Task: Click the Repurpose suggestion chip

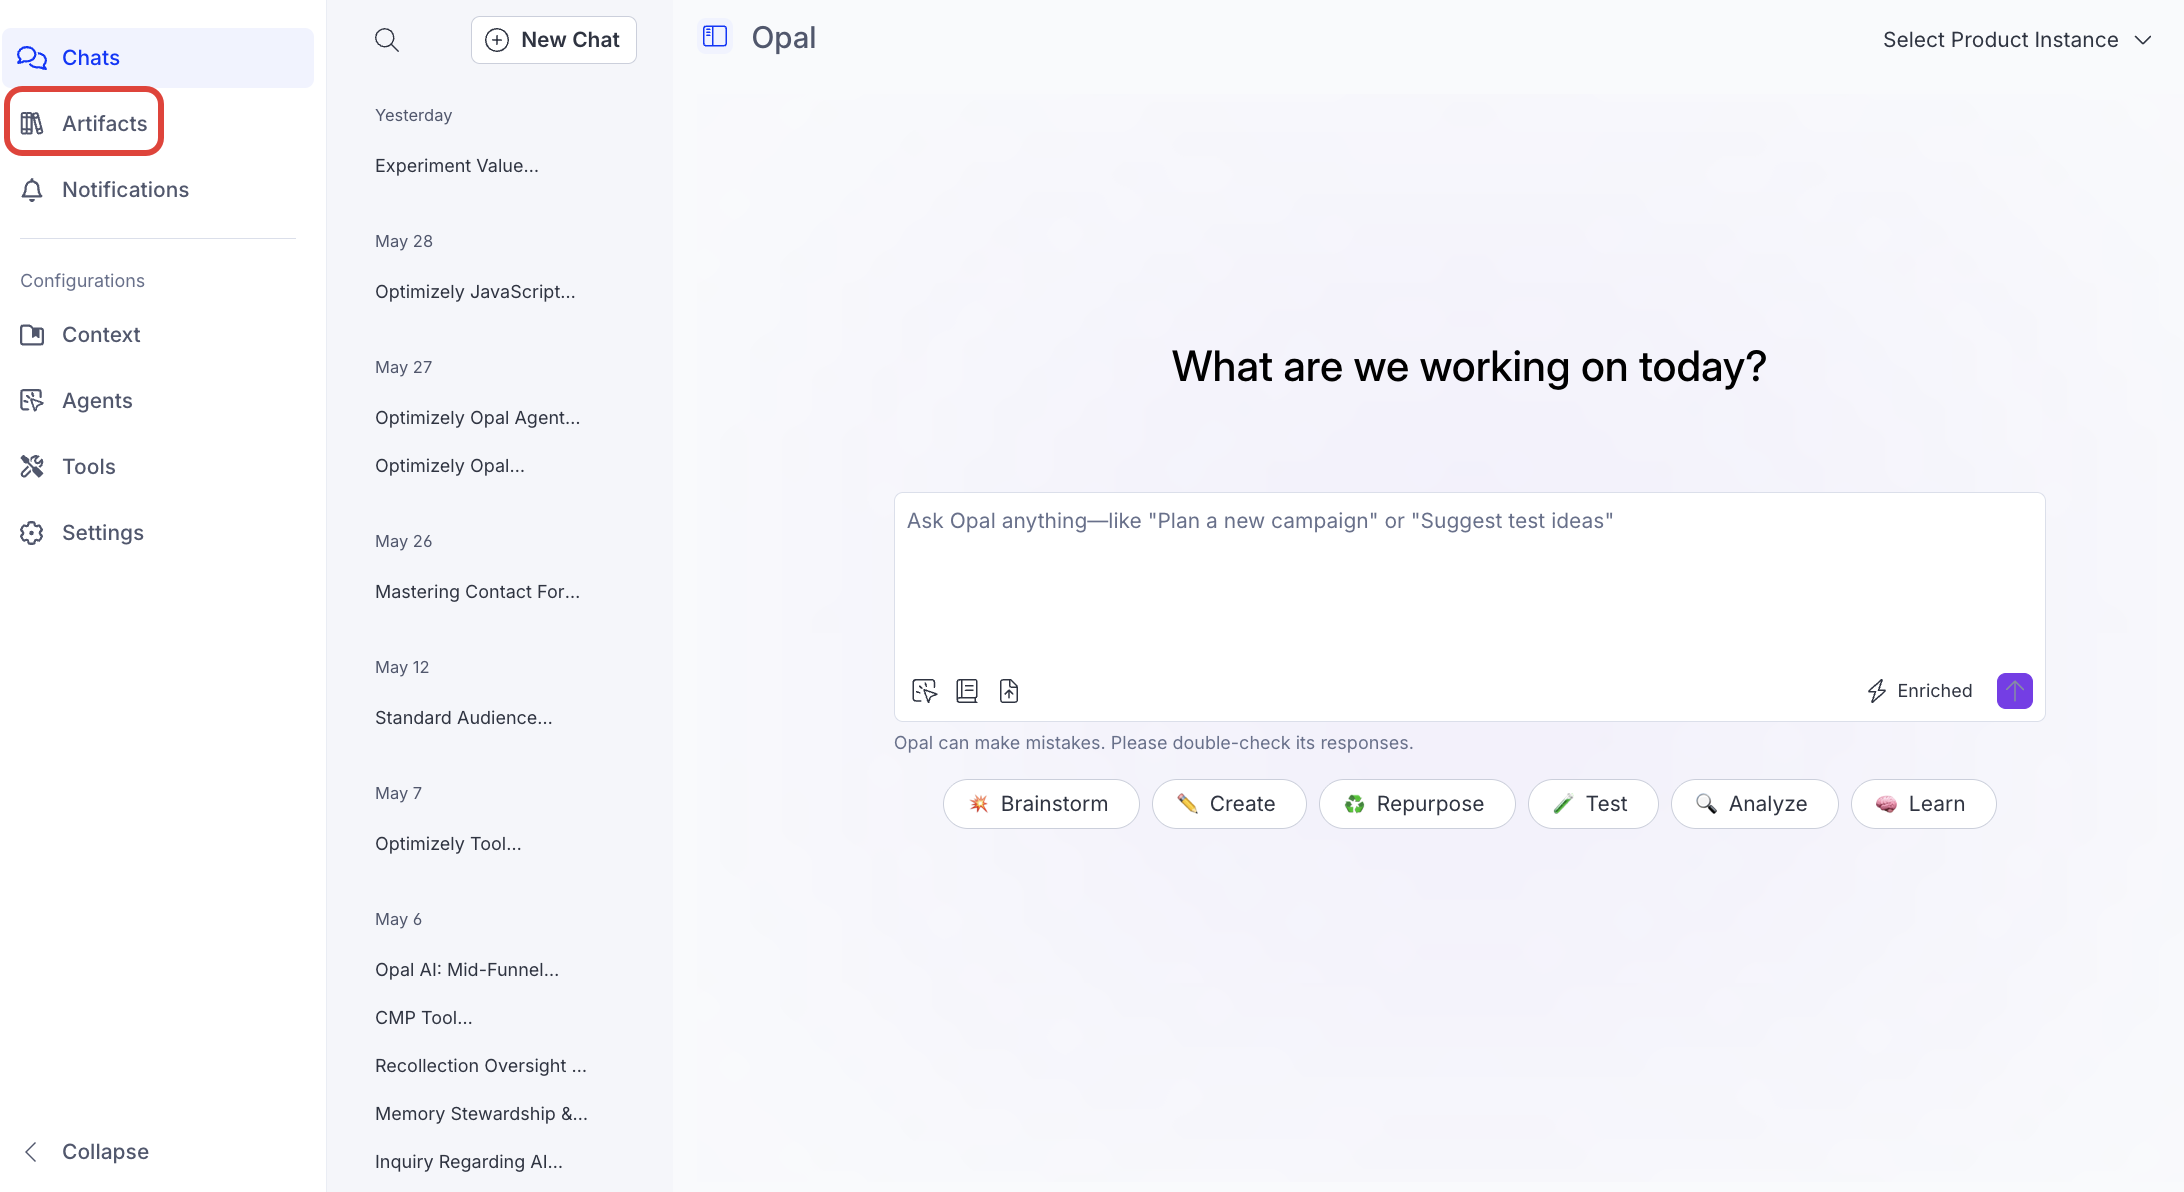Action: click(x=1417, y=804)
